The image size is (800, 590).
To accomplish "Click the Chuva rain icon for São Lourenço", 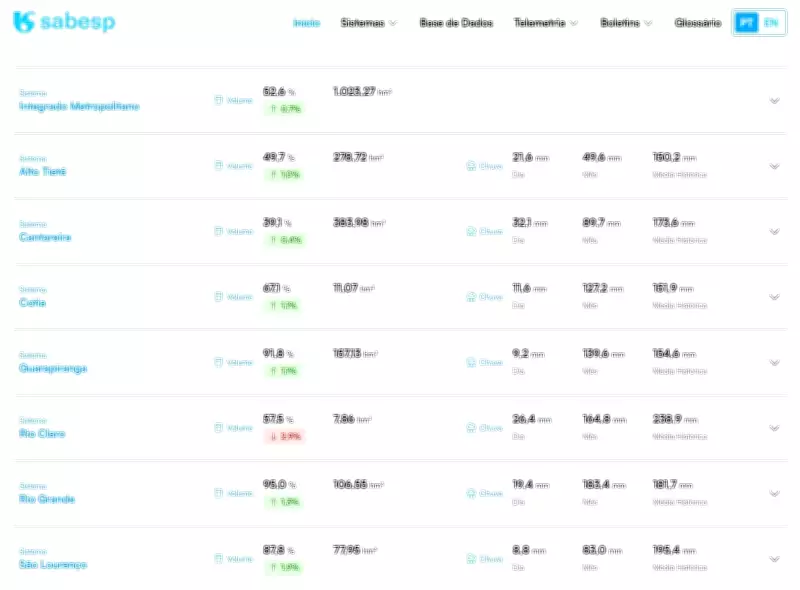I will [471, 558].
